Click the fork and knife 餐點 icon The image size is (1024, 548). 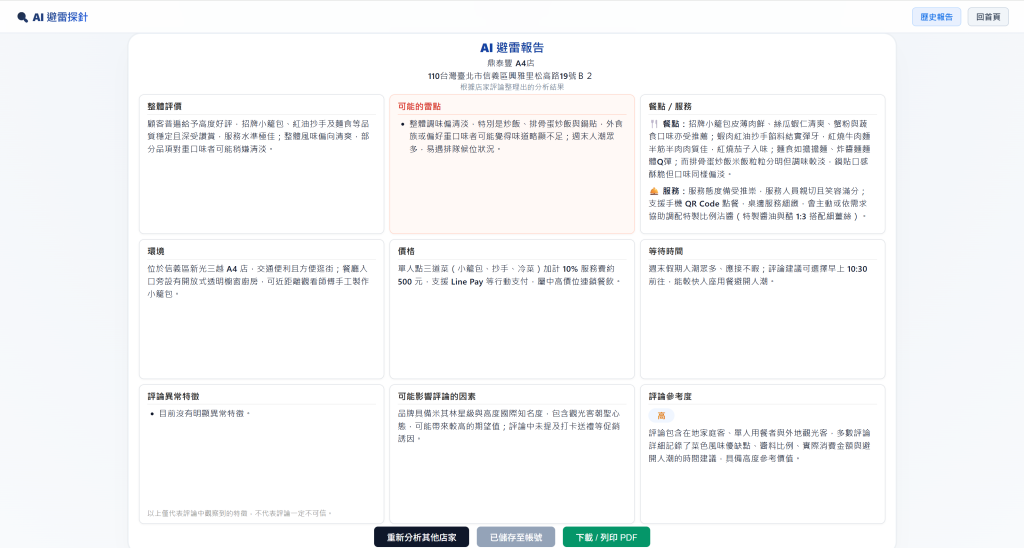pyautogui.click(x=654, y=123)
